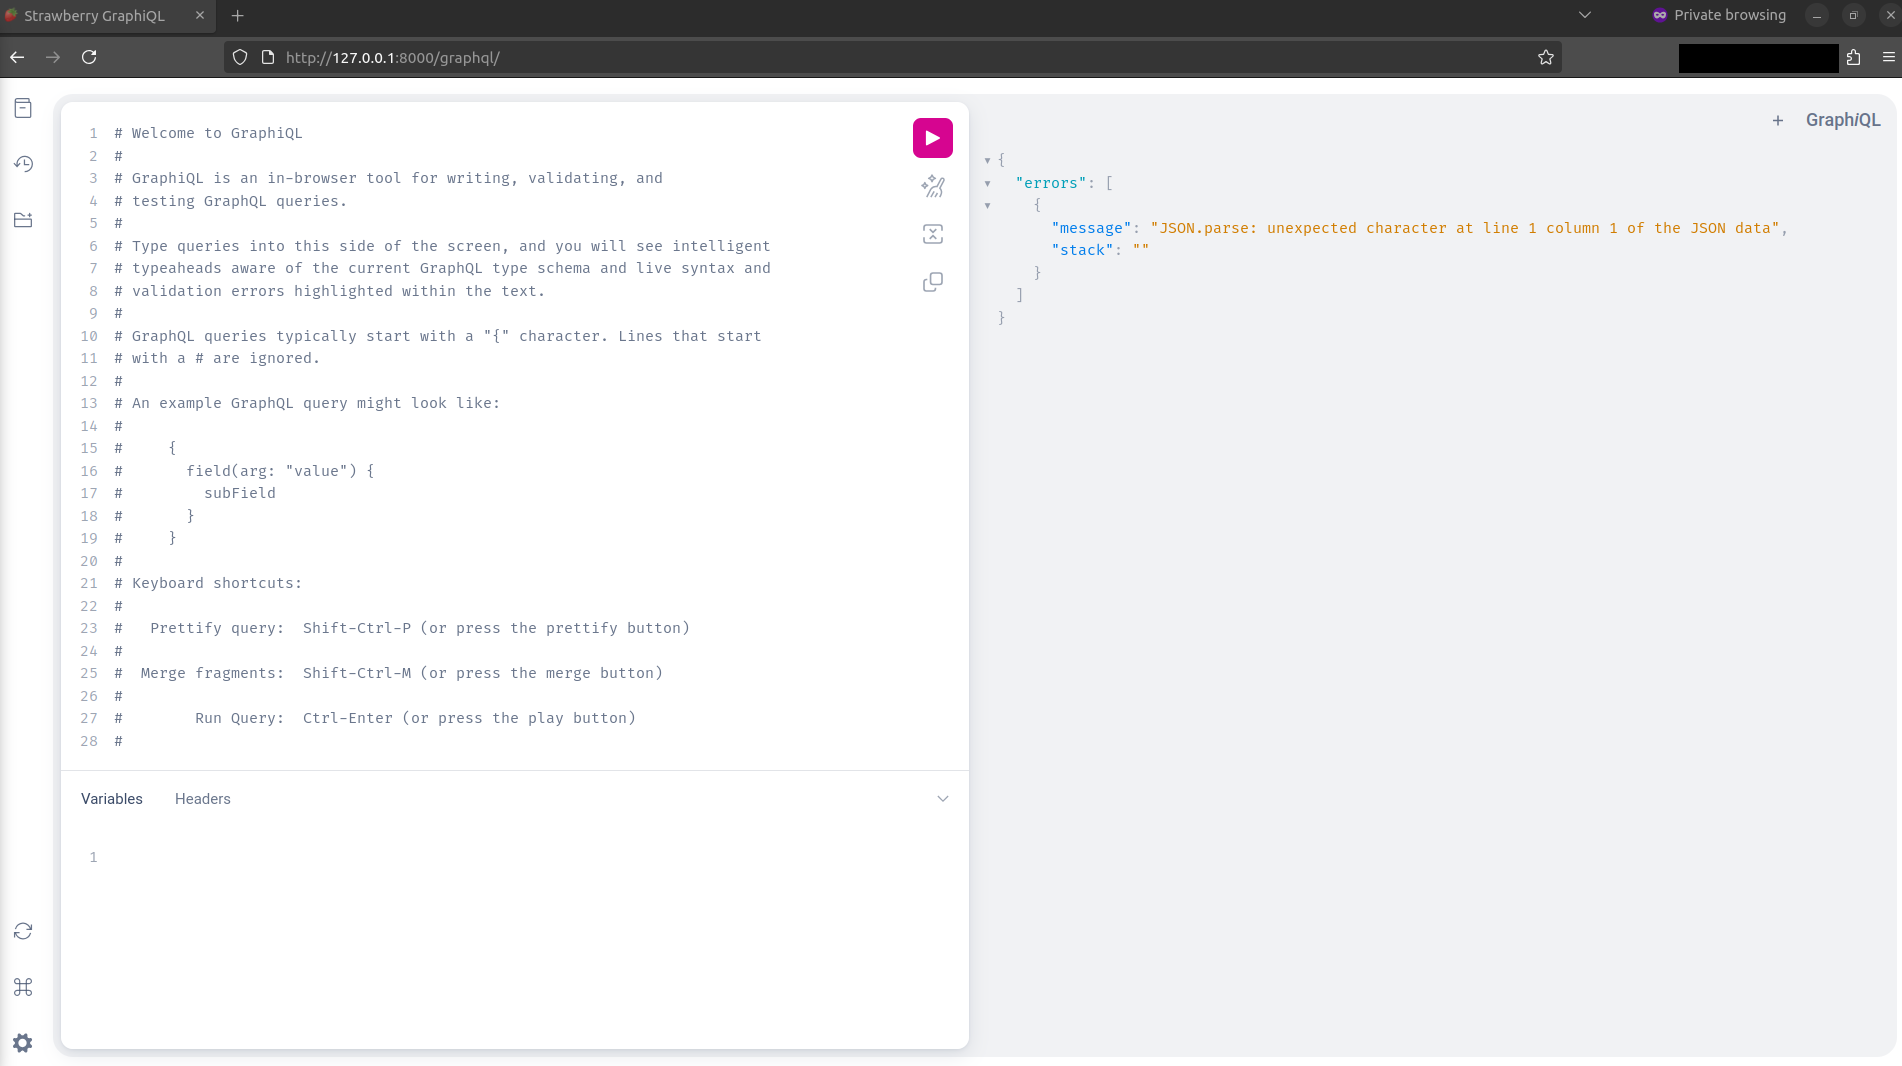Click the "# Welcome to GraphiQL" comment line

point(208,133)
